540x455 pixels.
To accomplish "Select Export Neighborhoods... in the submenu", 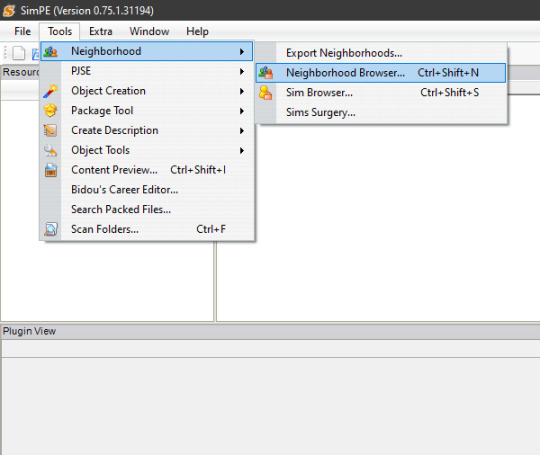I will click(x=381, y=53).
